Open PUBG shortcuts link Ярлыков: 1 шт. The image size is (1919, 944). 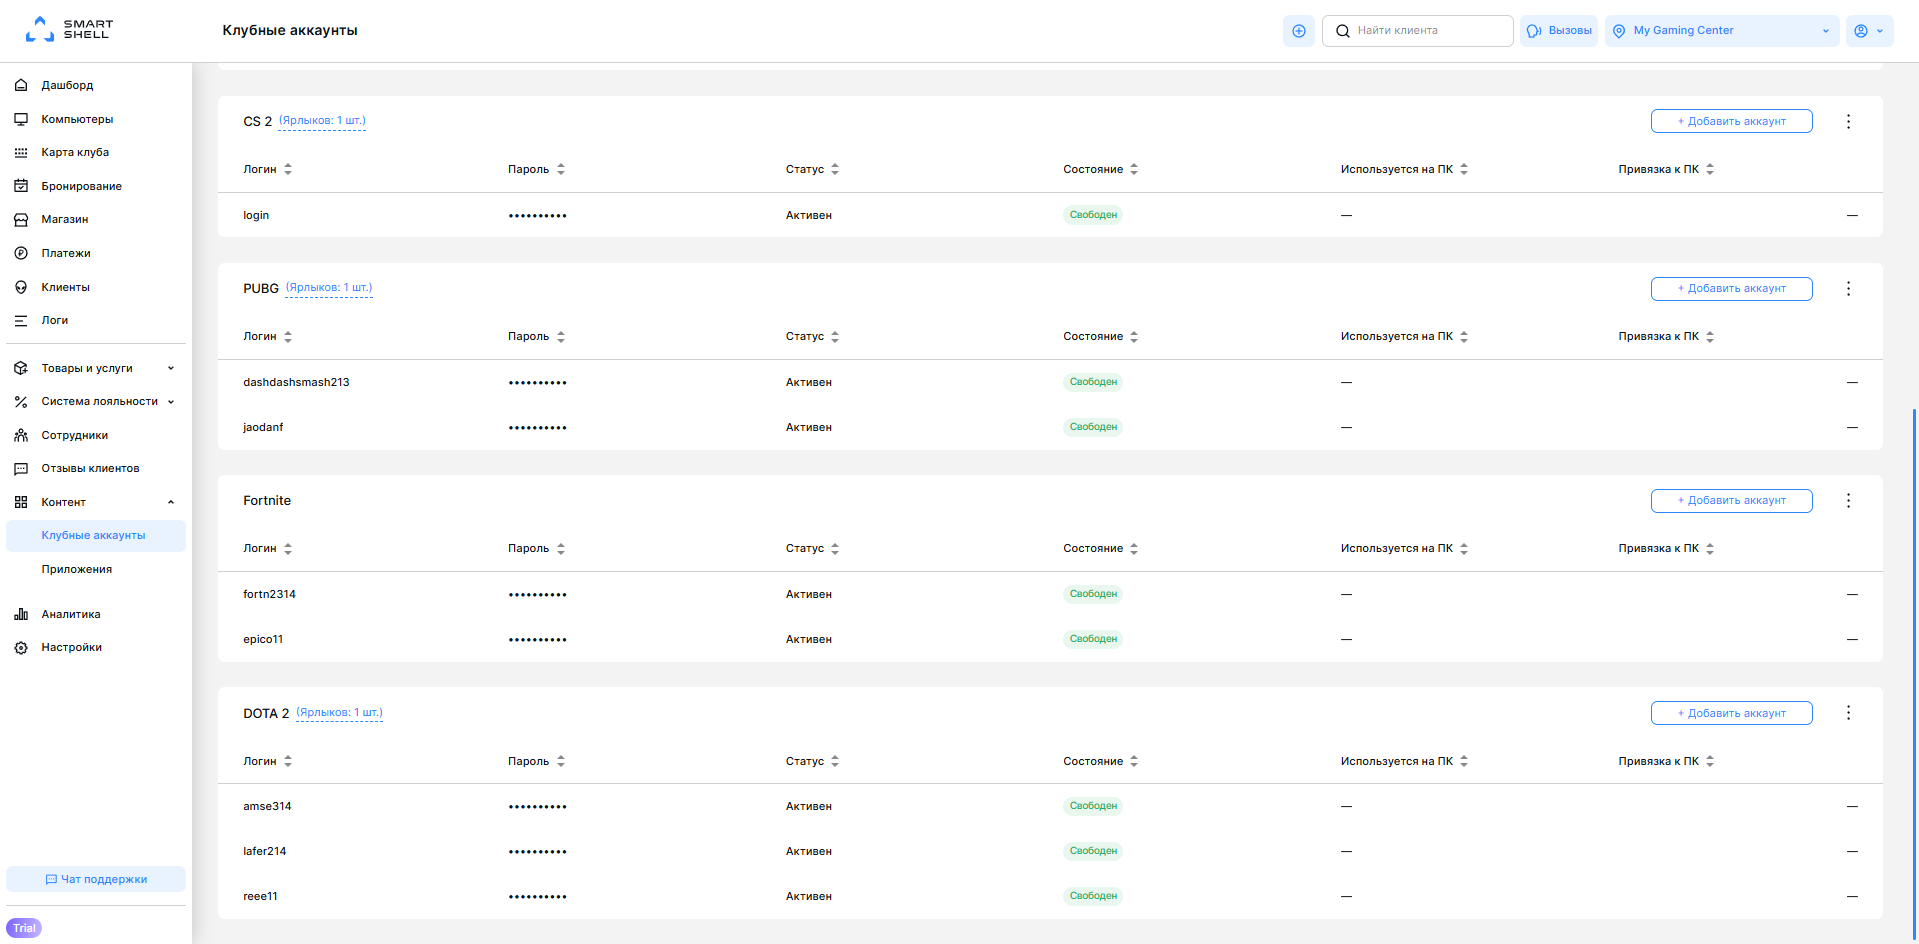(329, 288)
